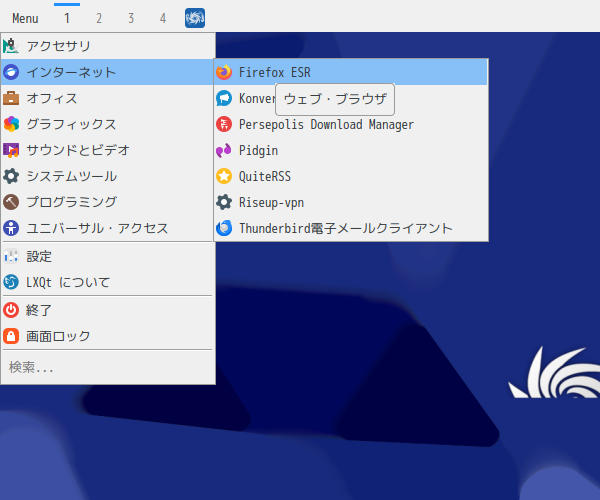
Task: Click the Persepolis Download Manager icon
Action: (224, 124)
